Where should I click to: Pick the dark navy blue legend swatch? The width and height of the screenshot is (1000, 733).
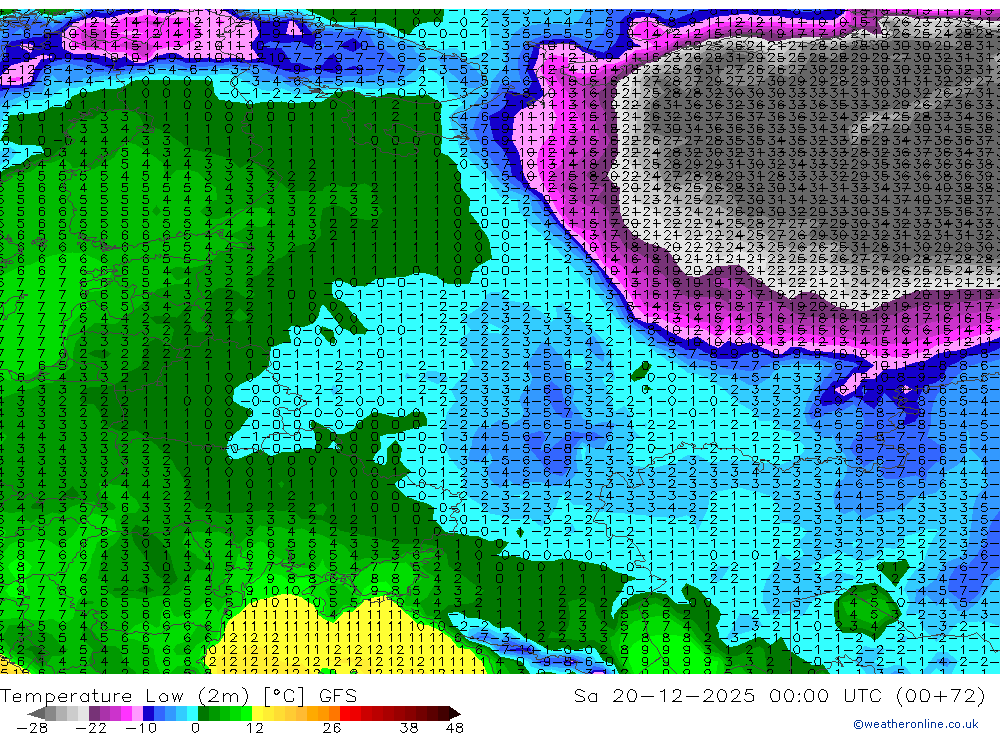click(x=148, y=713)
